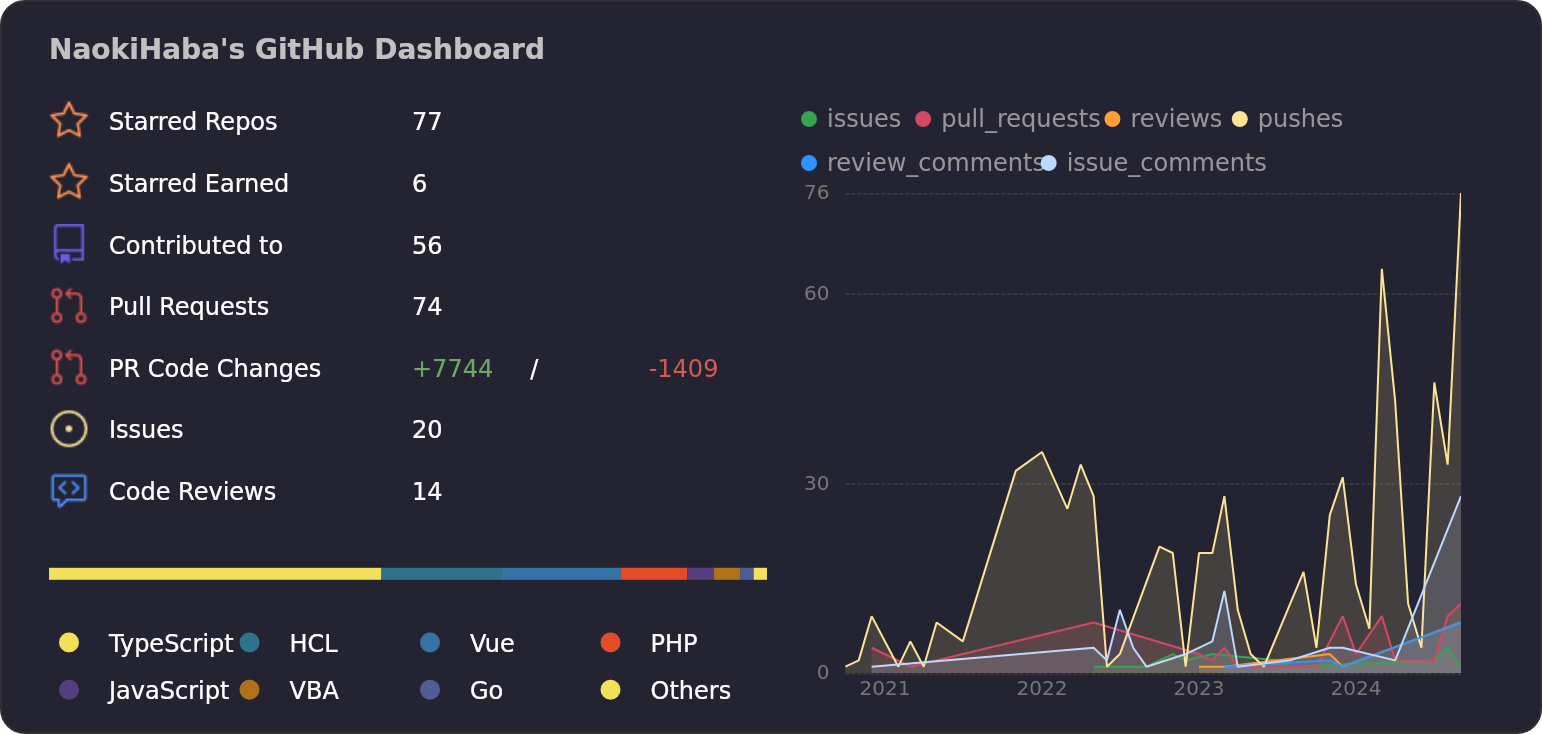
Task: Click the 'Vue' language name
Action: 492,644
